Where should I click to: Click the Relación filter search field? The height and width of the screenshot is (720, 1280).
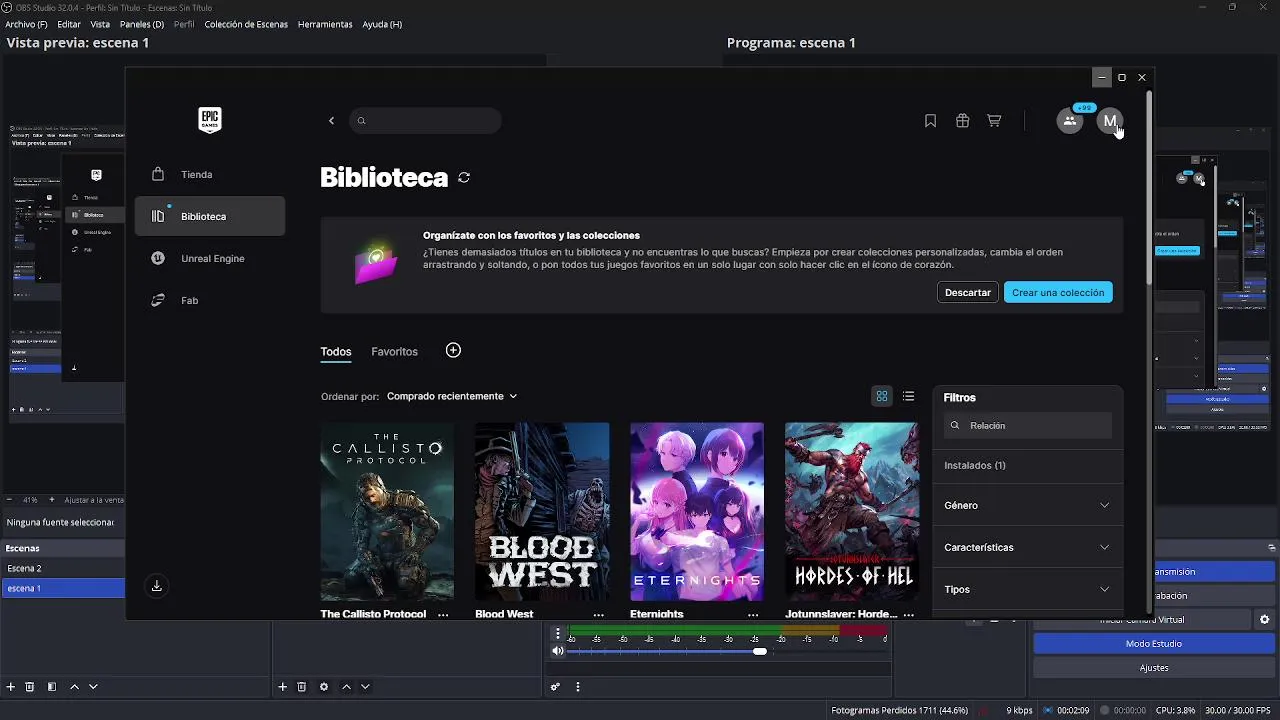pos(1028,425)
